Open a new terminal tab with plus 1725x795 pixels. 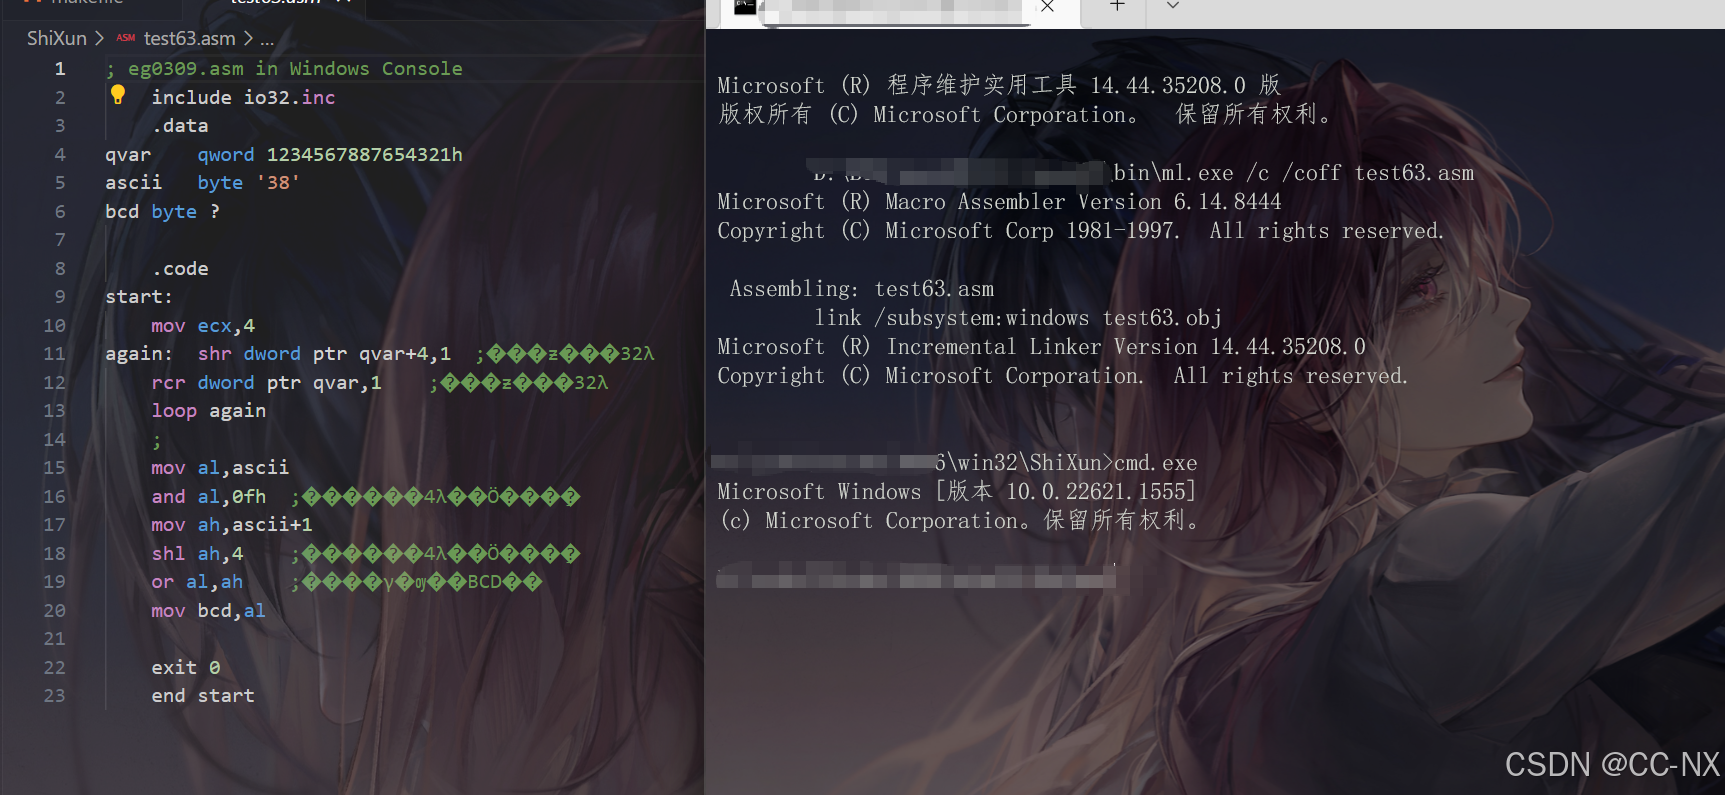pyautogui.click(x=1117, y=6)
